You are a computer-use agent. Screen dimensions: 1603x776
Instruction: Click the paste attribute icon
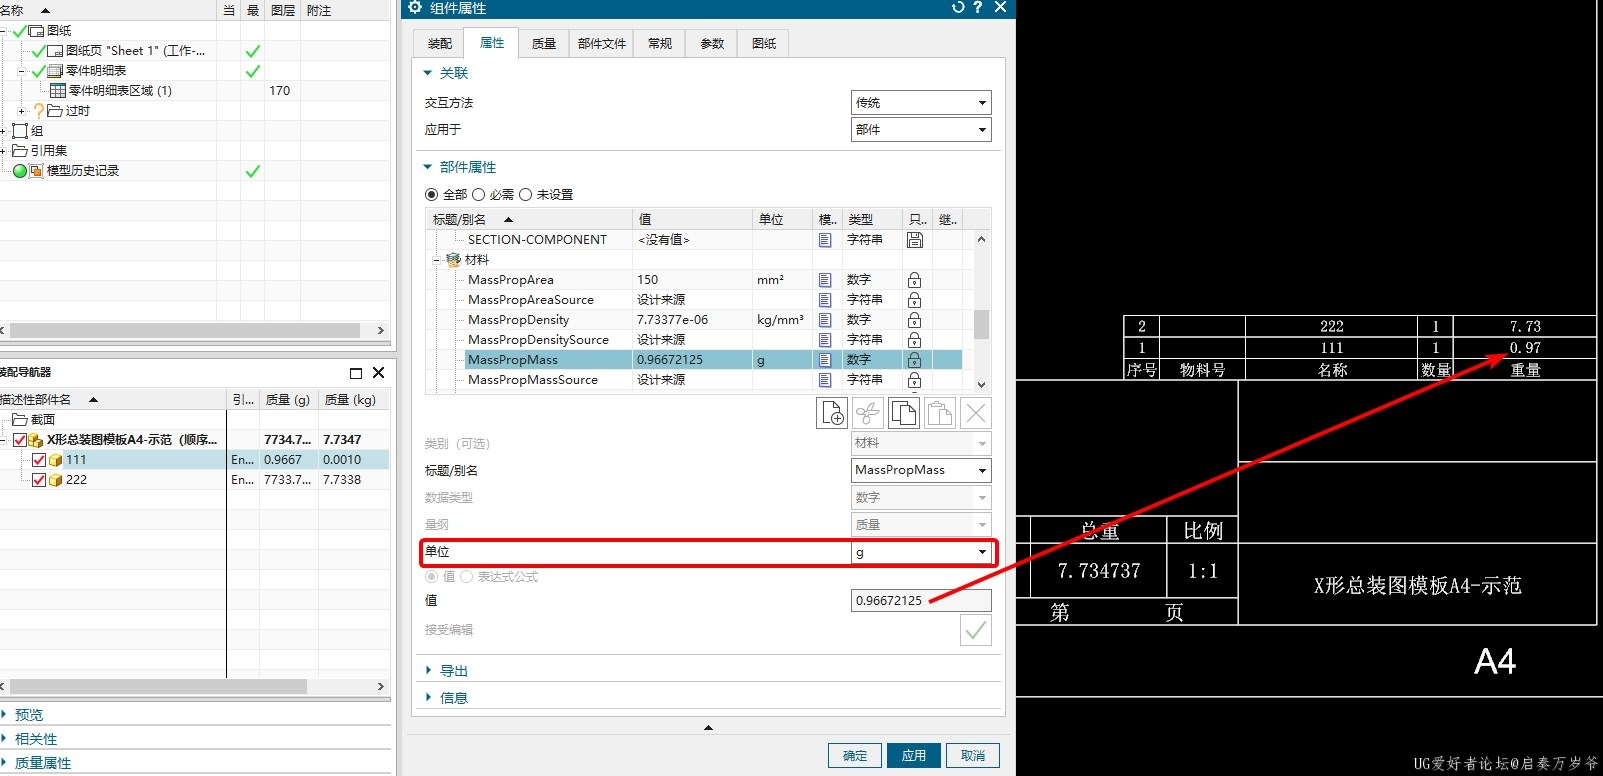click(940, 413)
